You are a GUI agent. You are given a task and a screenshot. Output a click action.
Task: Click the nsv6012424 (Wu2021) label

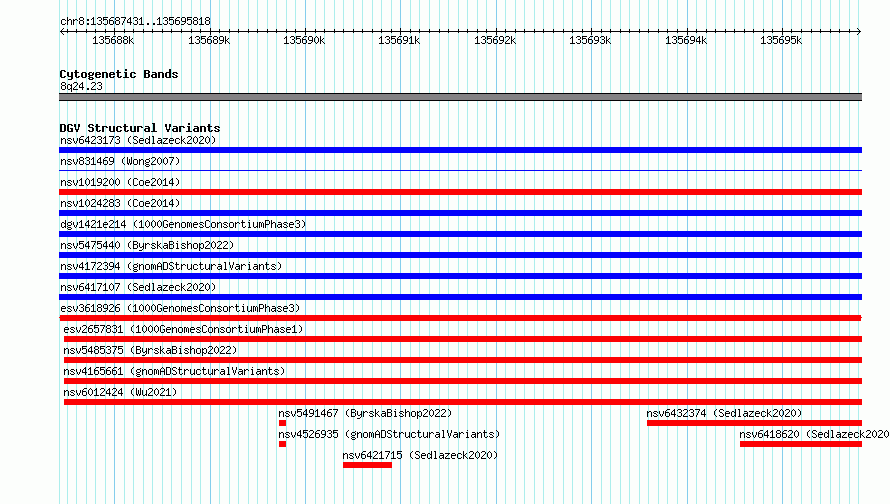[x=120, y=392]
